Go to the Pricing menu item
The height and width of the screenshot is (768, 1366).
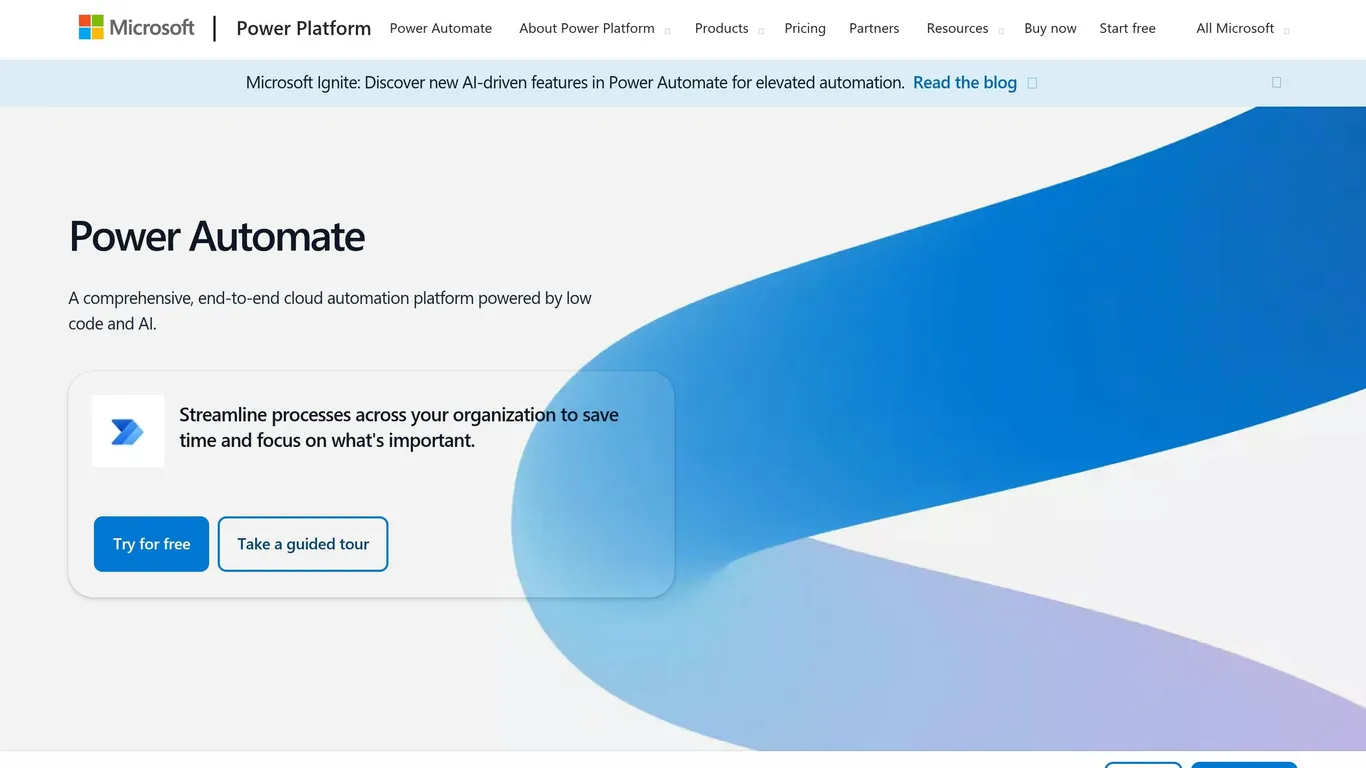(805, 28)
